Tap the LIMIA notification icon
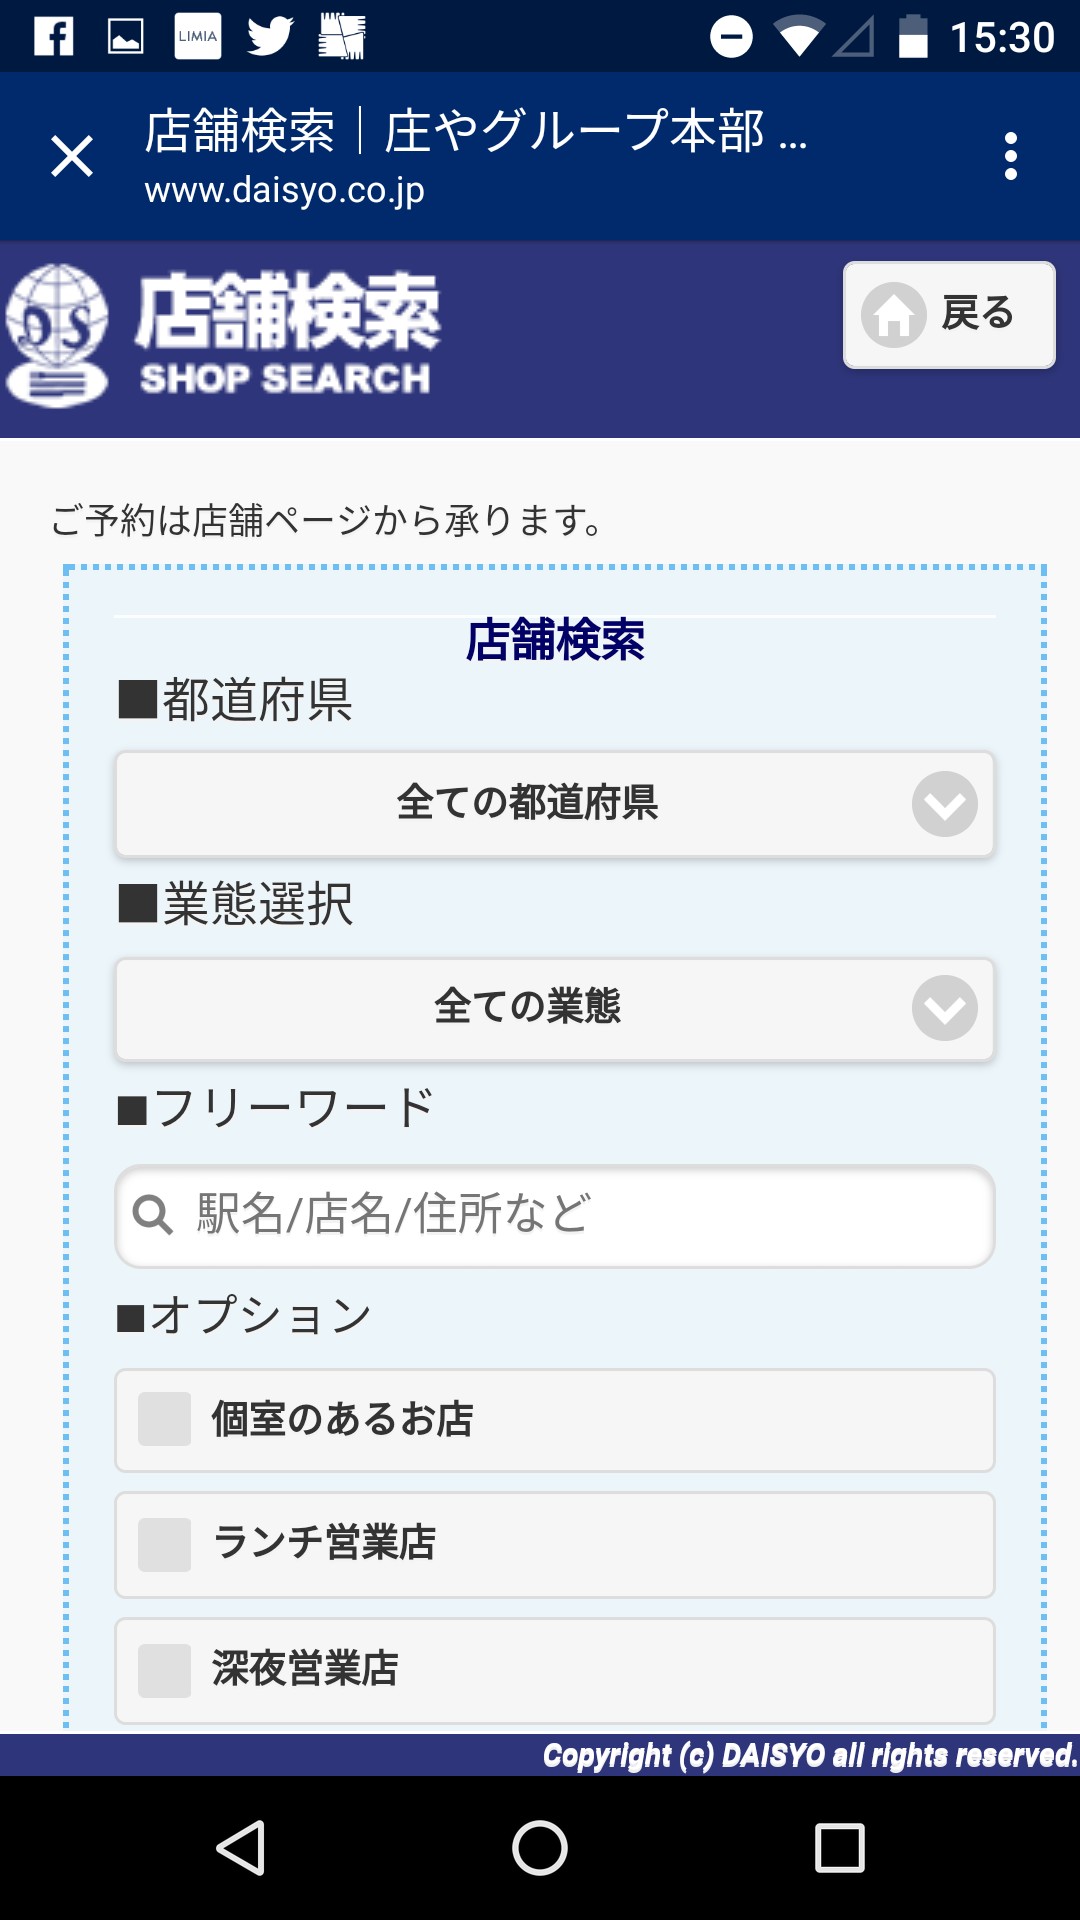1080x1920 pixels. pyautogui.click(x=198, y=37)
